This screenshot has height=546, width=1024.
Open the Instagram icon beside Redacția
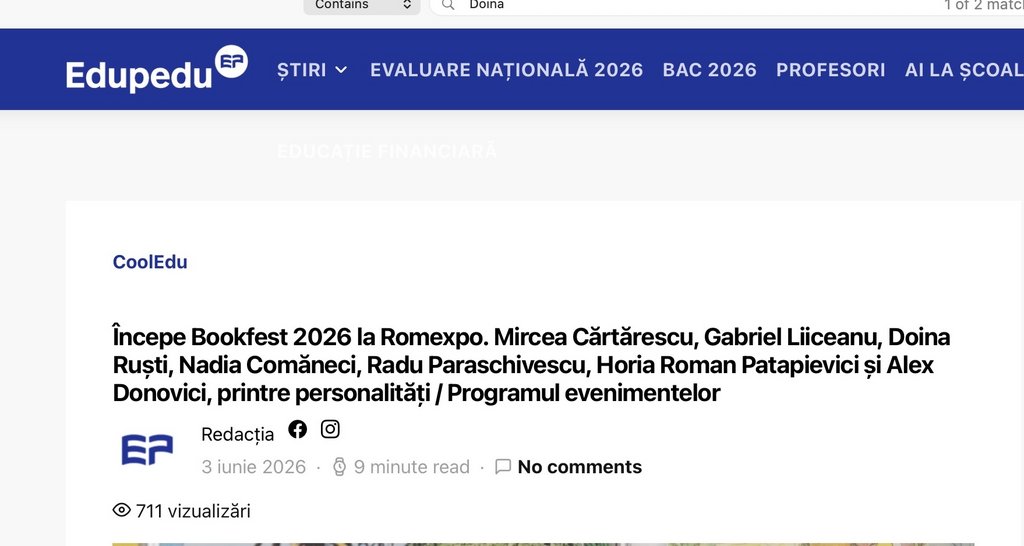[x=330, y=429]
